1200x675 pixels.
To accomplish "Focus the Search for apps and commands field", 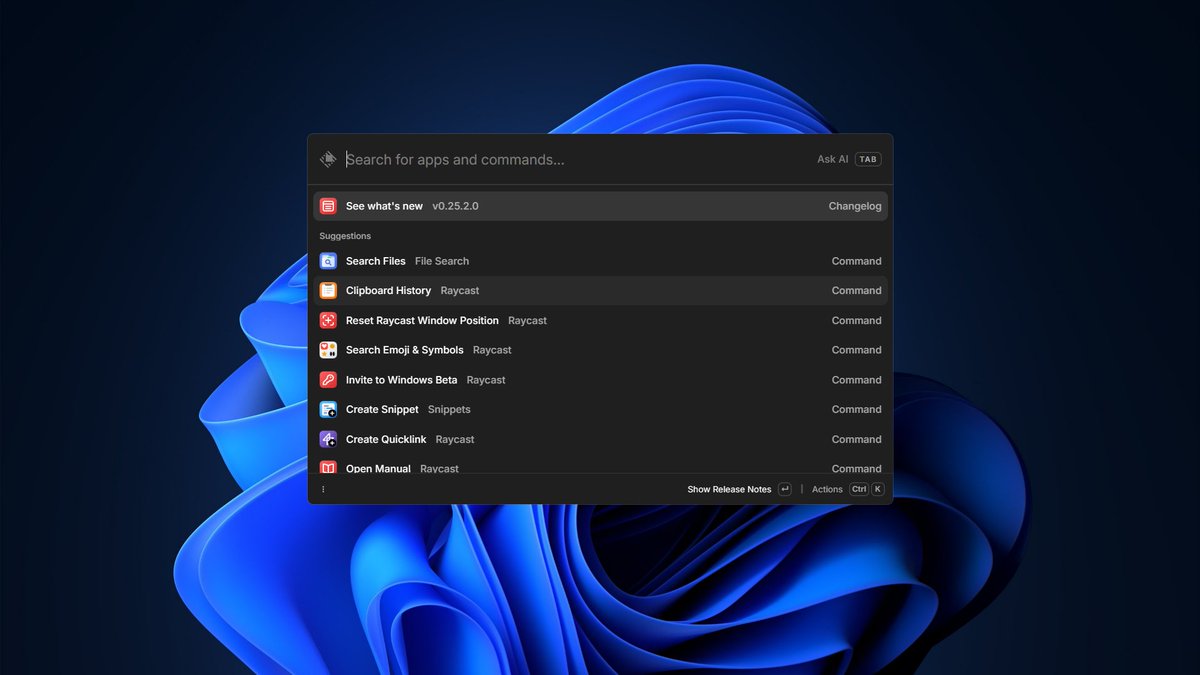I will pos(575,160).
